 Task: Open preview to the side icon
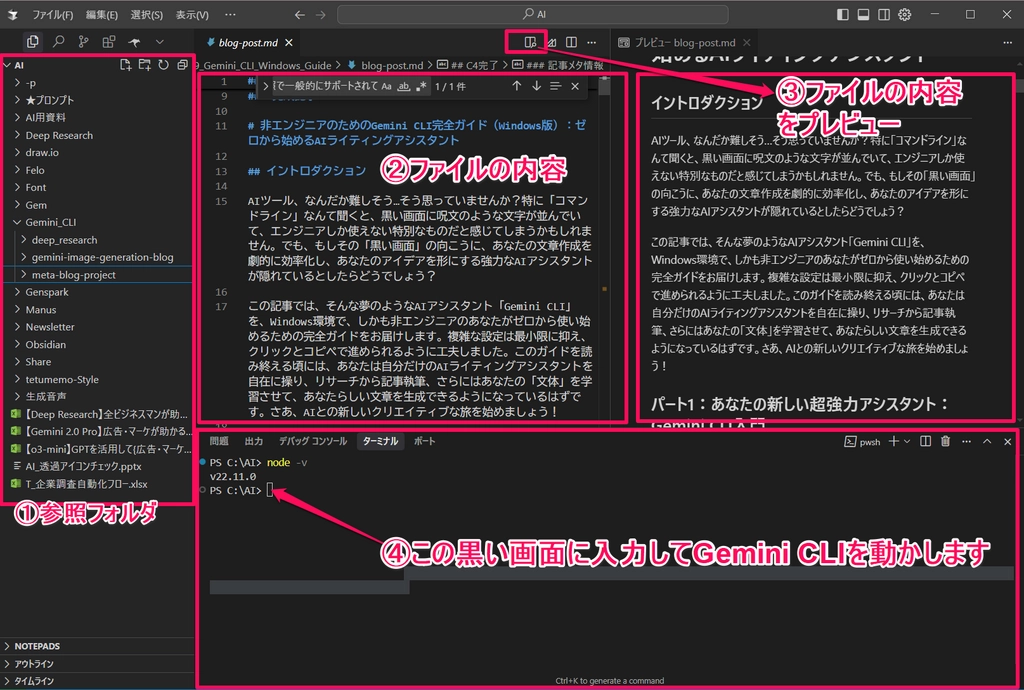(530, 42)
